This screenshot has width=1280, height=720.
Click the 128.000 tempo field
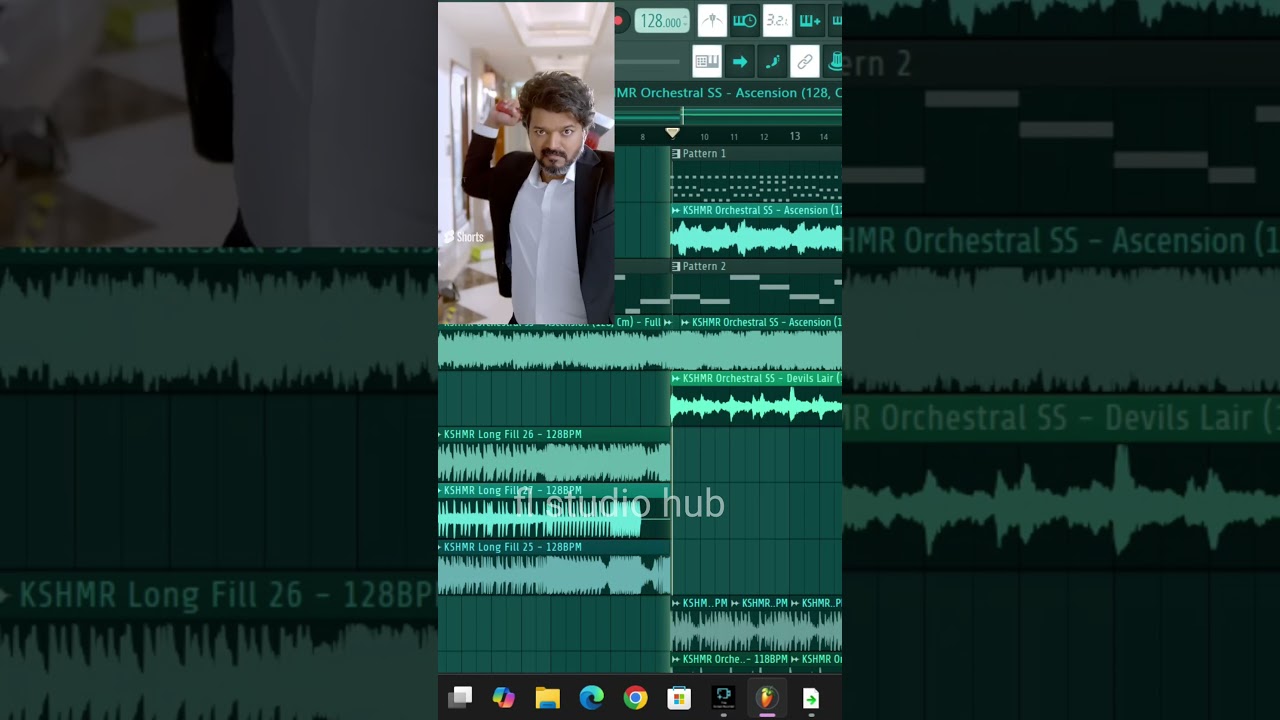661,21
